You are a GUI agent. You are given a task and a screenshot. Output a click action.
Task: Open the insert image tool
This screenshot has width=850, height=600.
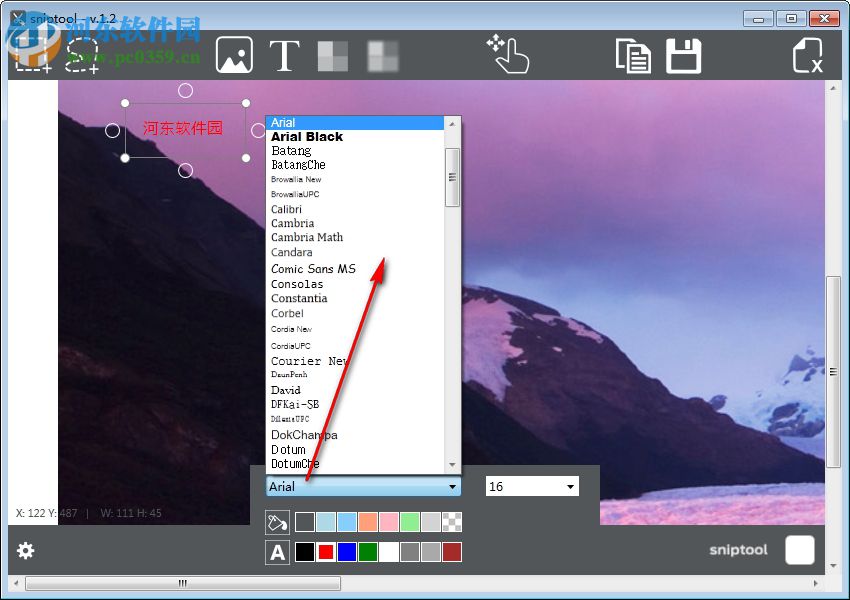coord(234,55)
